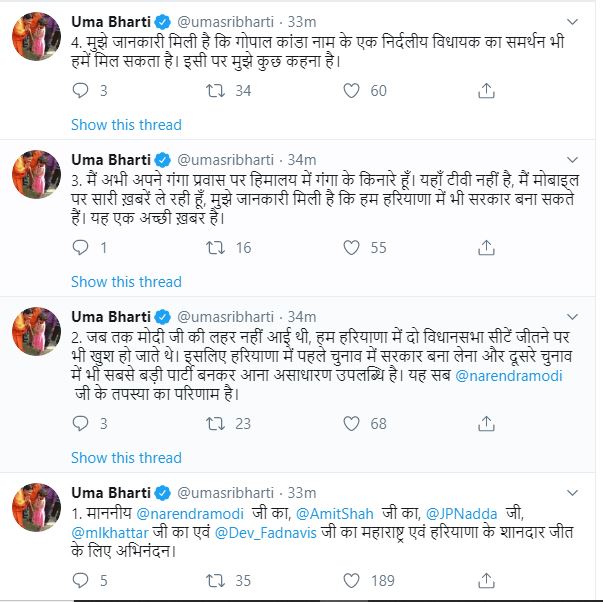603x602 pixels.
Task: Expand the chevron menu on tweet 3
Action: [x=573, y=160]
